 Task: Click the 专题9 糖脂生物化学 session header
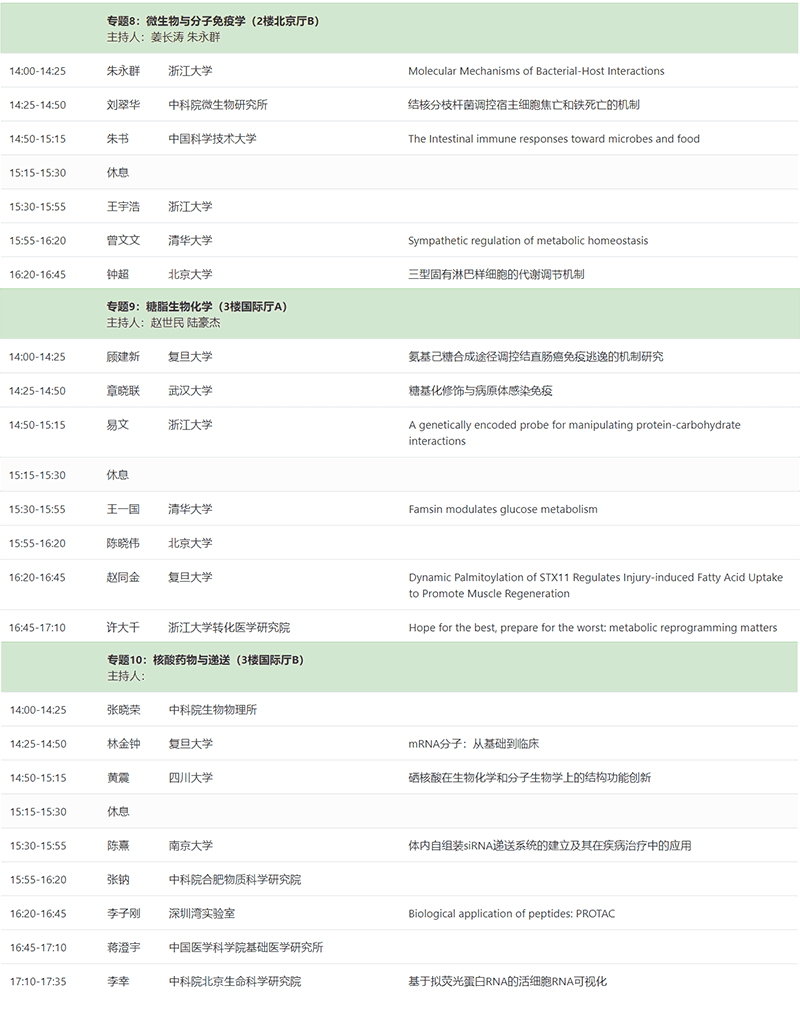pyautogui.click(x=197, y=307)
